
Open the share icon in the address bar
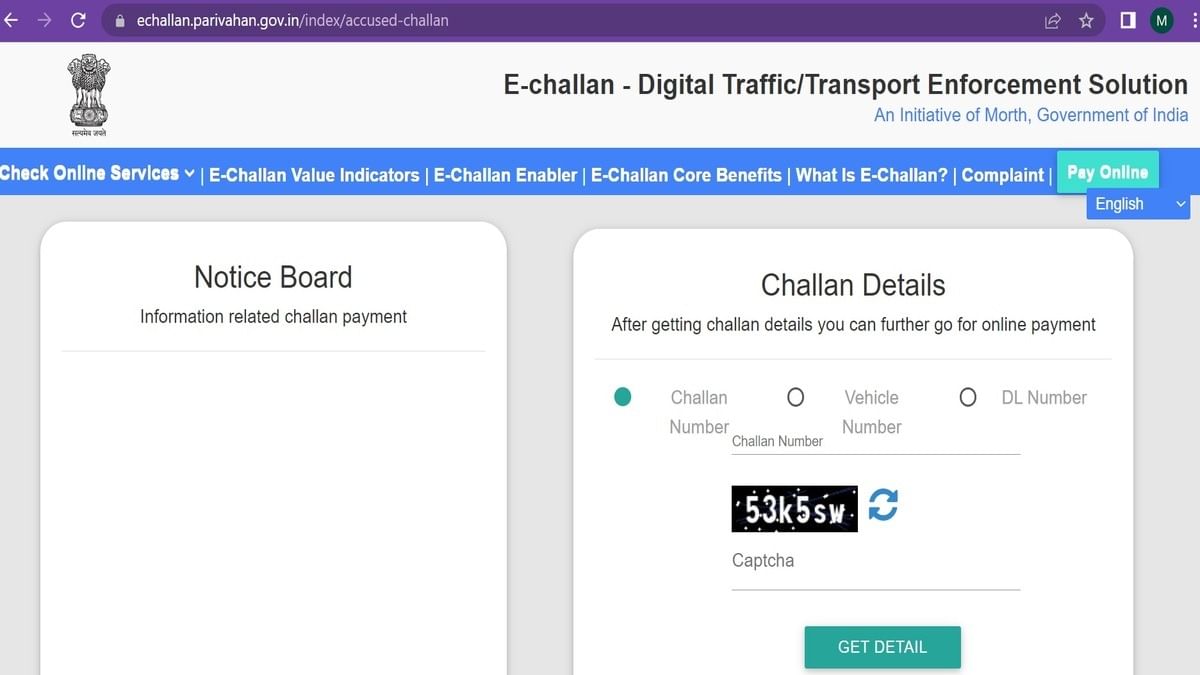point(1051,20)
